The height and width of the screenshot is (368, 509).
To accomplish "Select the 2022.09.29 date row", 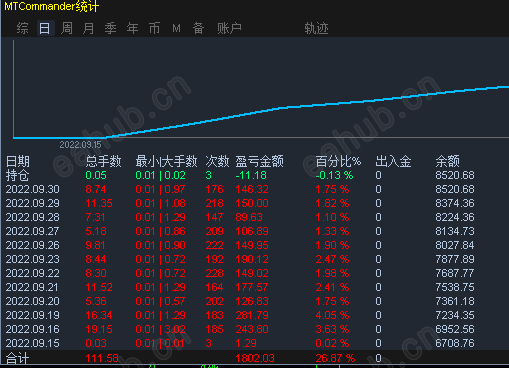I will (x=240, y=203).
